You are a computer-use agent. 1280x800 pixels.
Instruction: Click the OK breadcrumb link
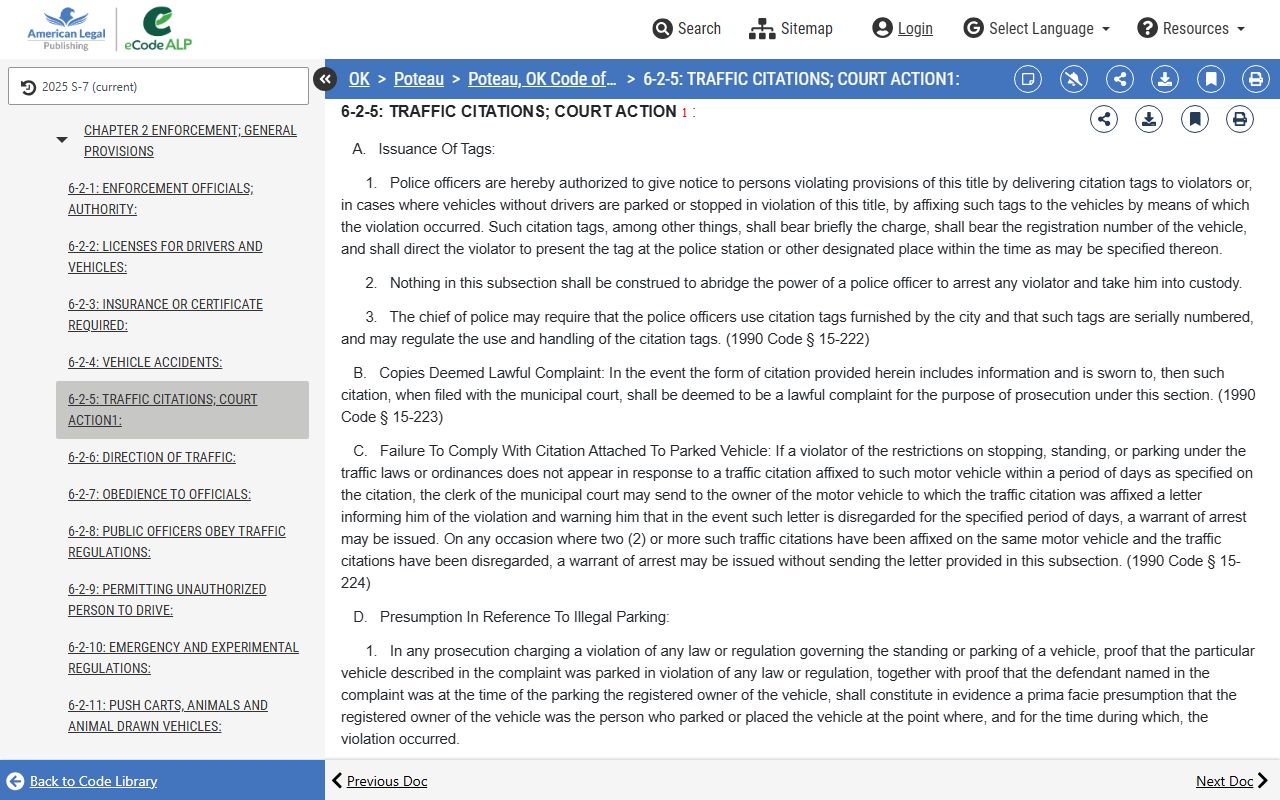point(359,79)
